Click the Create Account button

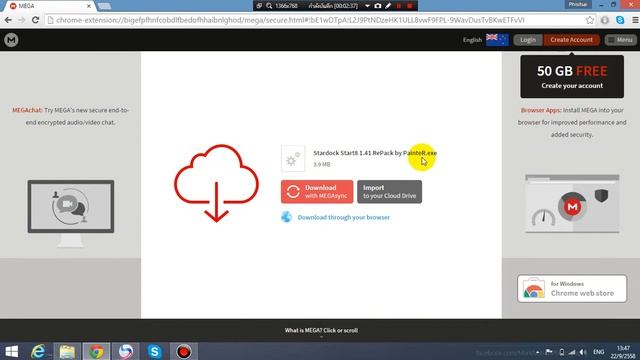tap(571, 40)
